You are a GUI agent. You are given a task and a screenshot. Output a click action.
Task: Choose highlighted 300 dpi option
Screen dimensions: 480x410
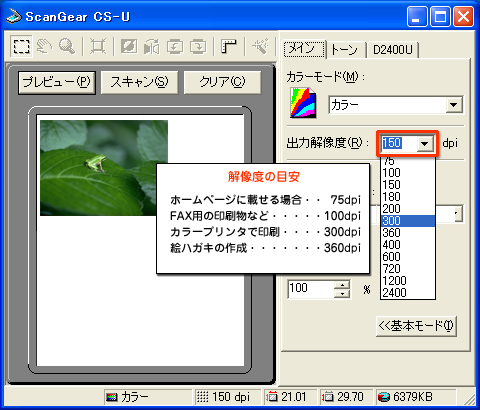point(408,221)
